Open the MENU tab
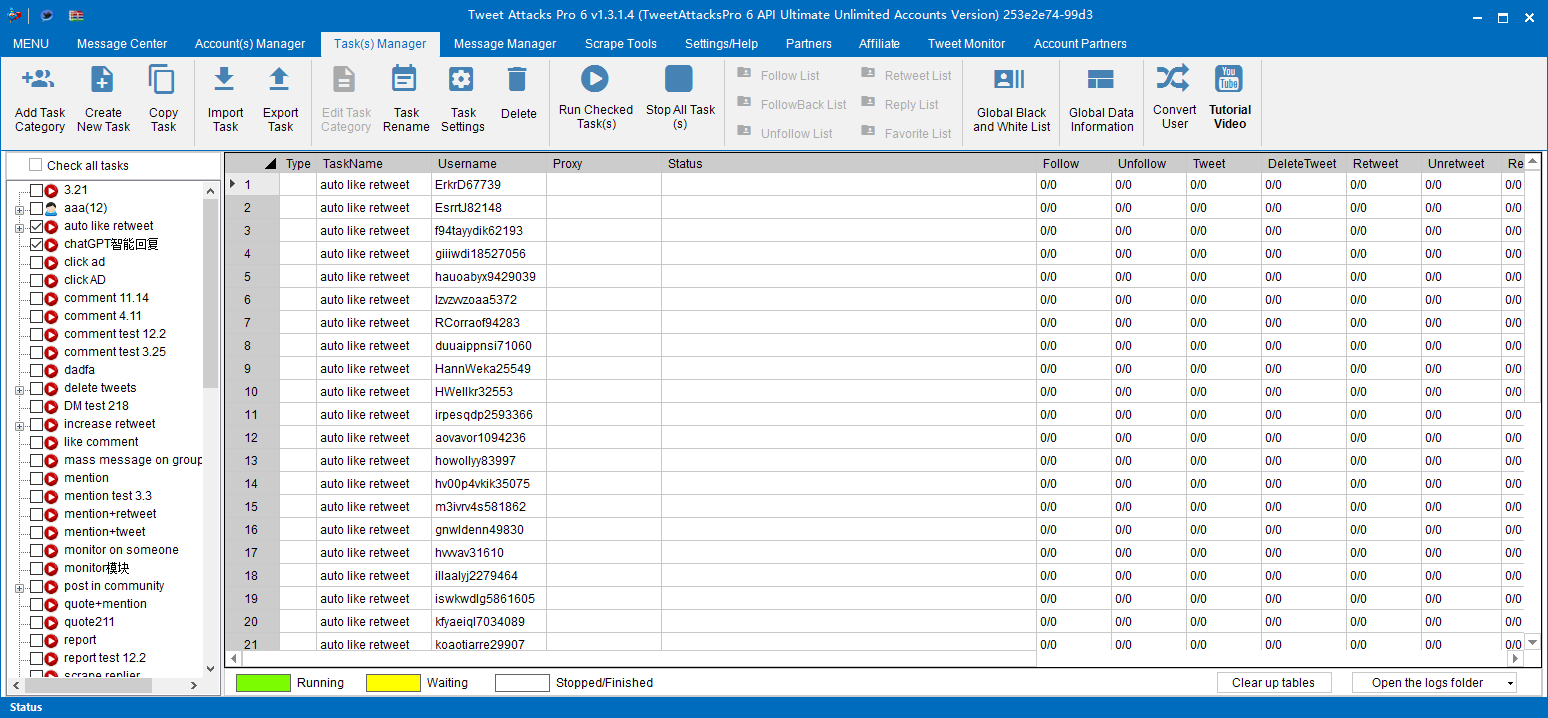 [x=31, y=44]
